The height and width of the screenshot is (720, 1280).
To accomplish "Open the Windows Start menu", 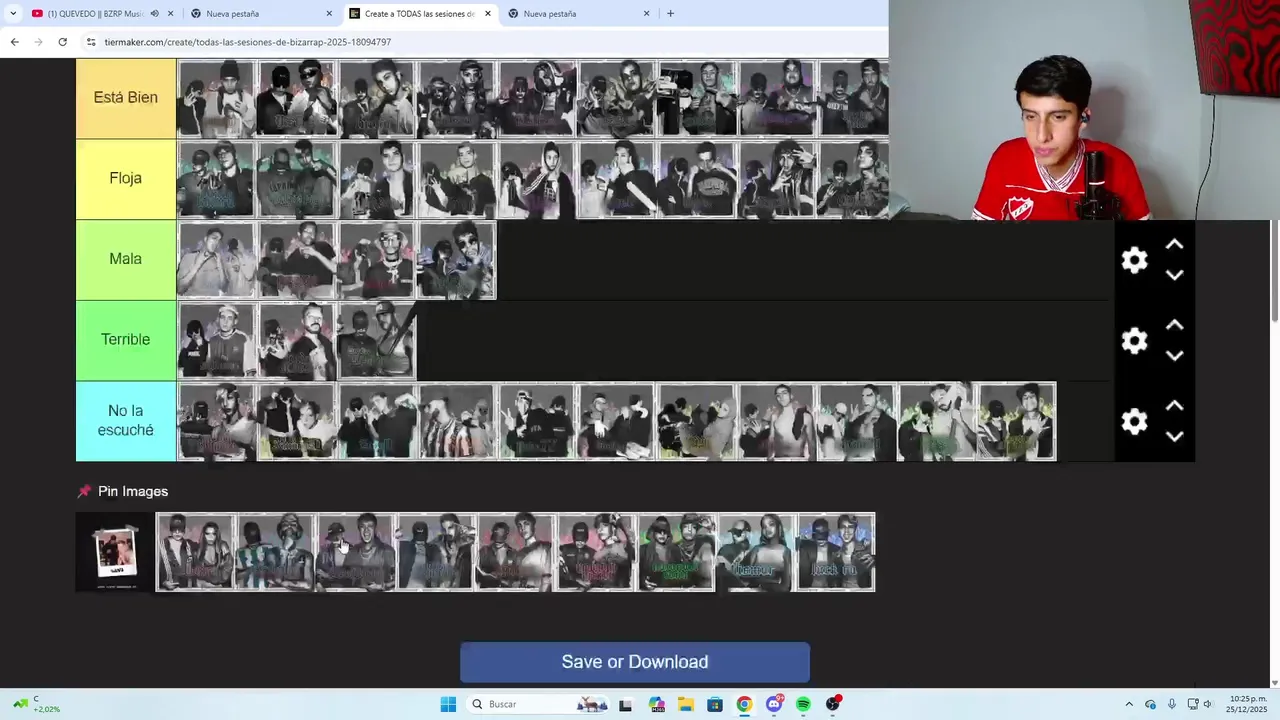I will 448,704.
